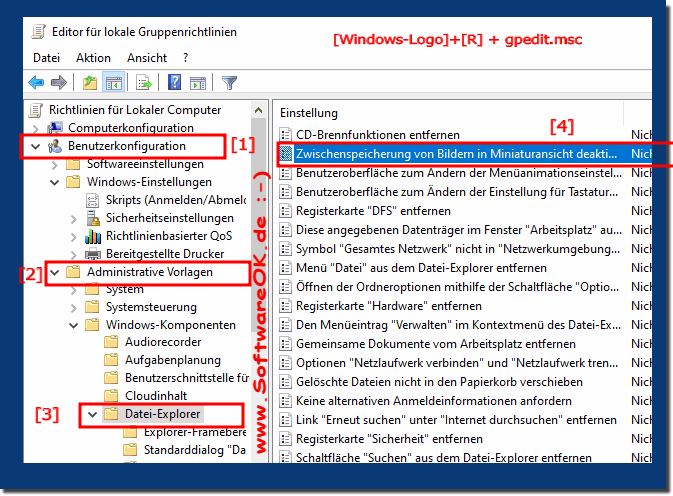Open the Aktion menu
This screenshot has width=673, height=496.
coord(93,58)
